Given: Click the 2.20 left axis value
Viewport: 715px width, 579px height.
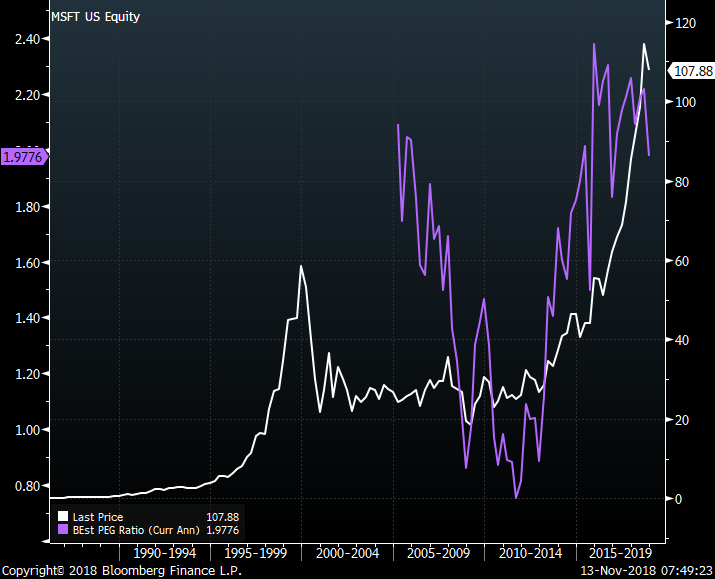Looking at the screenshot, I should pyautogui.click(x=27, y=95).
